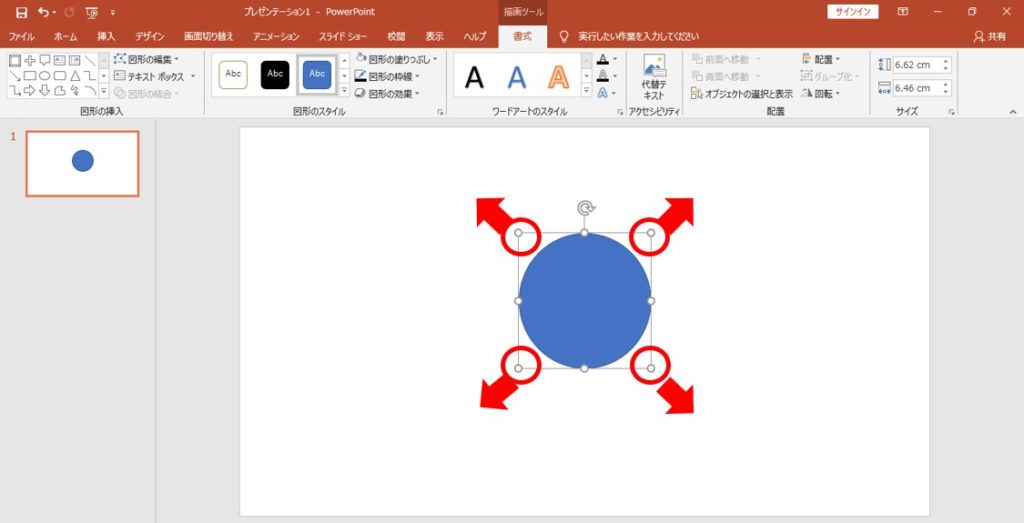Viewport: 1024px width, 523px height.
Task: Switch to the 挿入 ribbon tab
Action: coord(106,36)
